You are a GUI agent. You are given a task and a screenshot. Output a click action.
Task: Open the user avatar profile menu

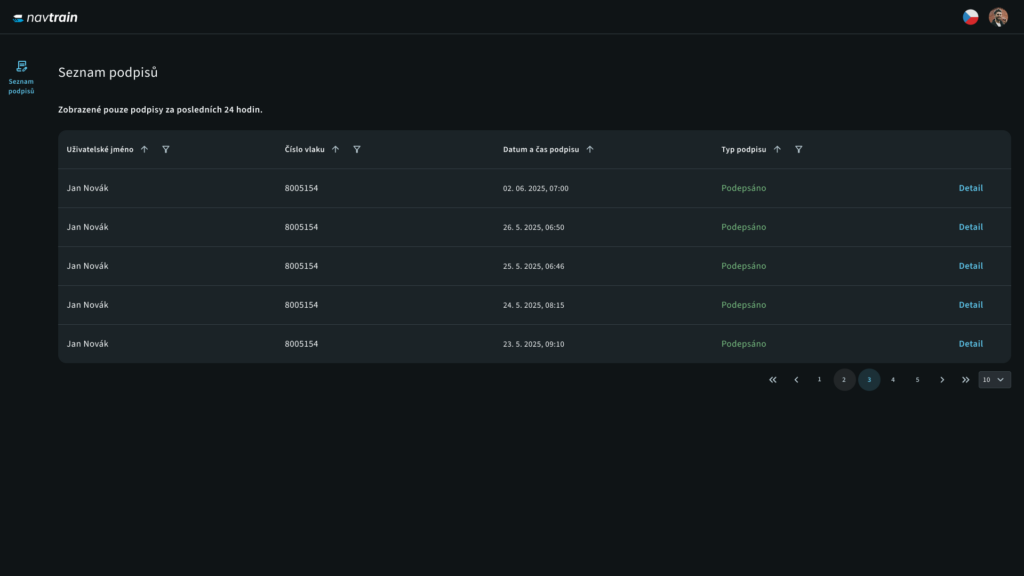[x=998, y=17]
